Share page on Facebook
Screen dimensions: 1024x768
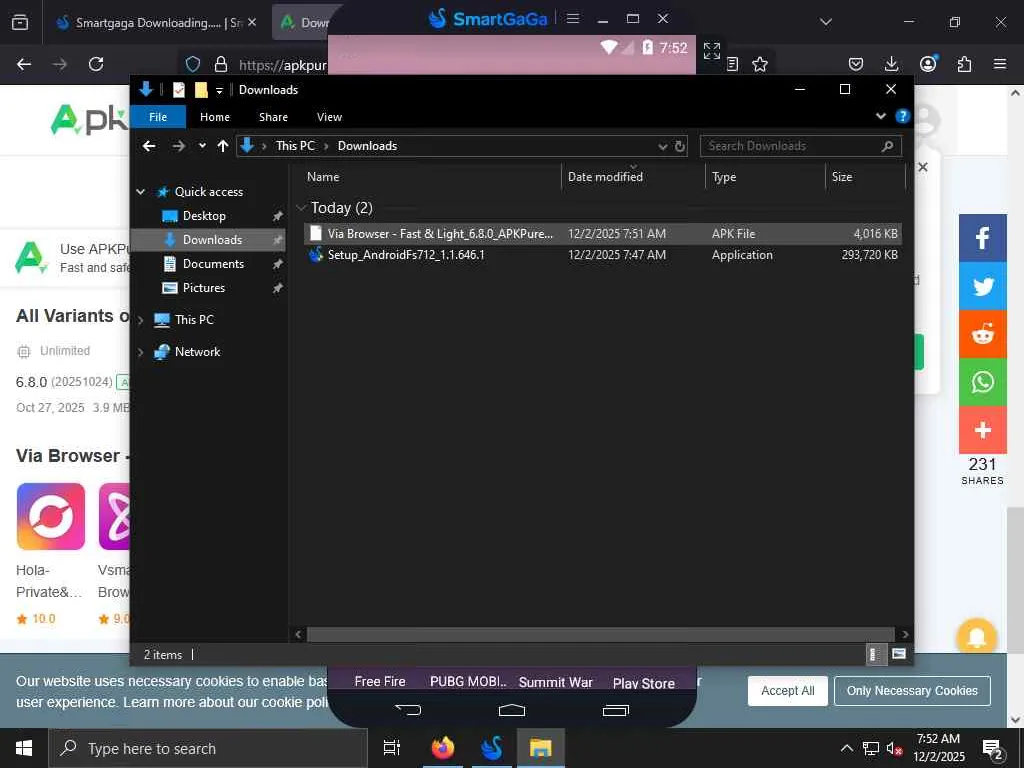(x=982, y=238)
